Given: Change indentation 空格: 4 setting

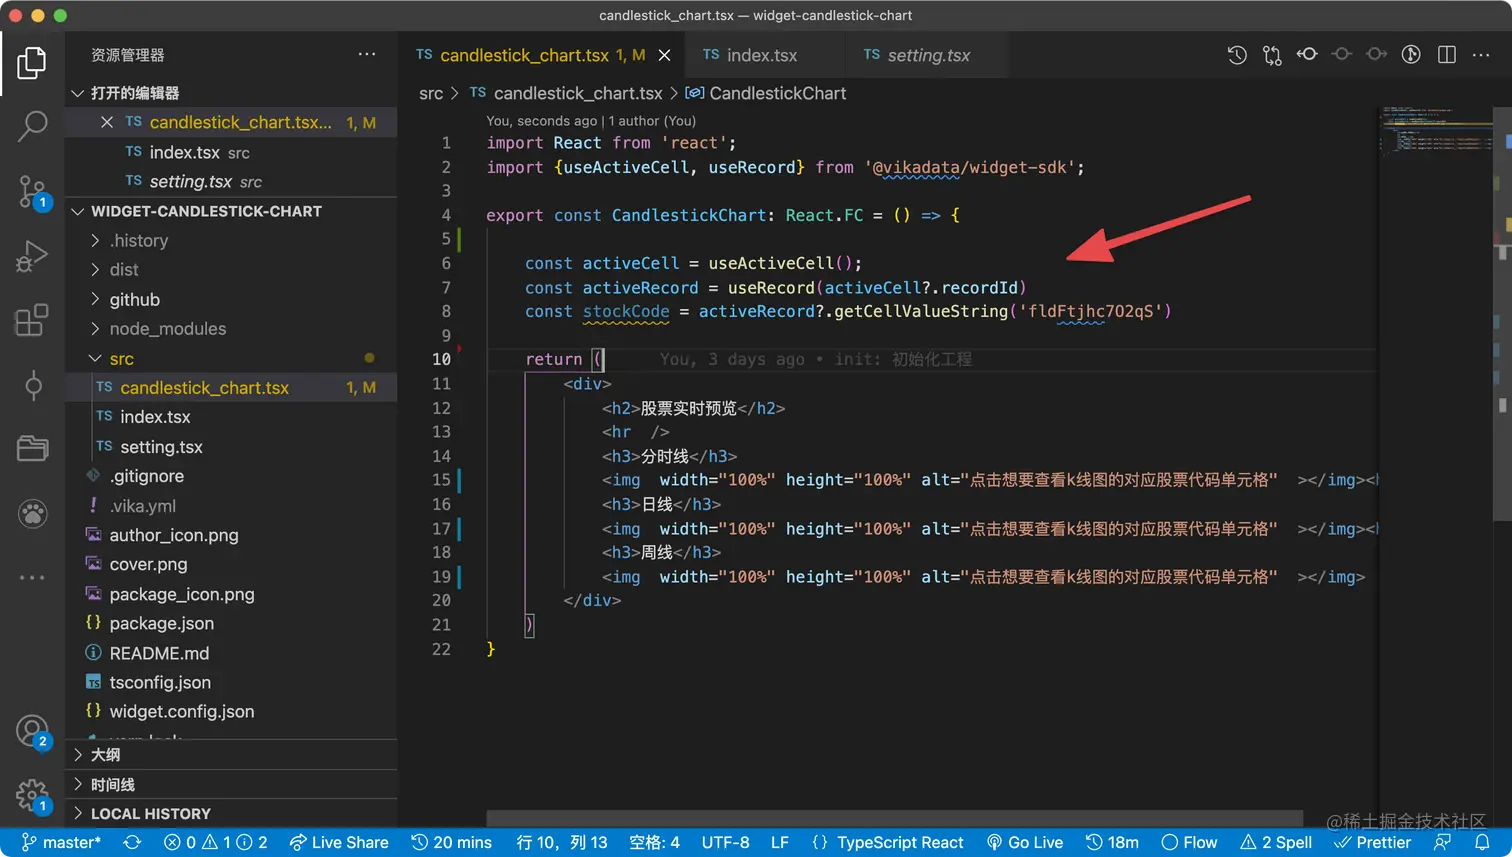Looking at the screenshot, I should [654, 842].
